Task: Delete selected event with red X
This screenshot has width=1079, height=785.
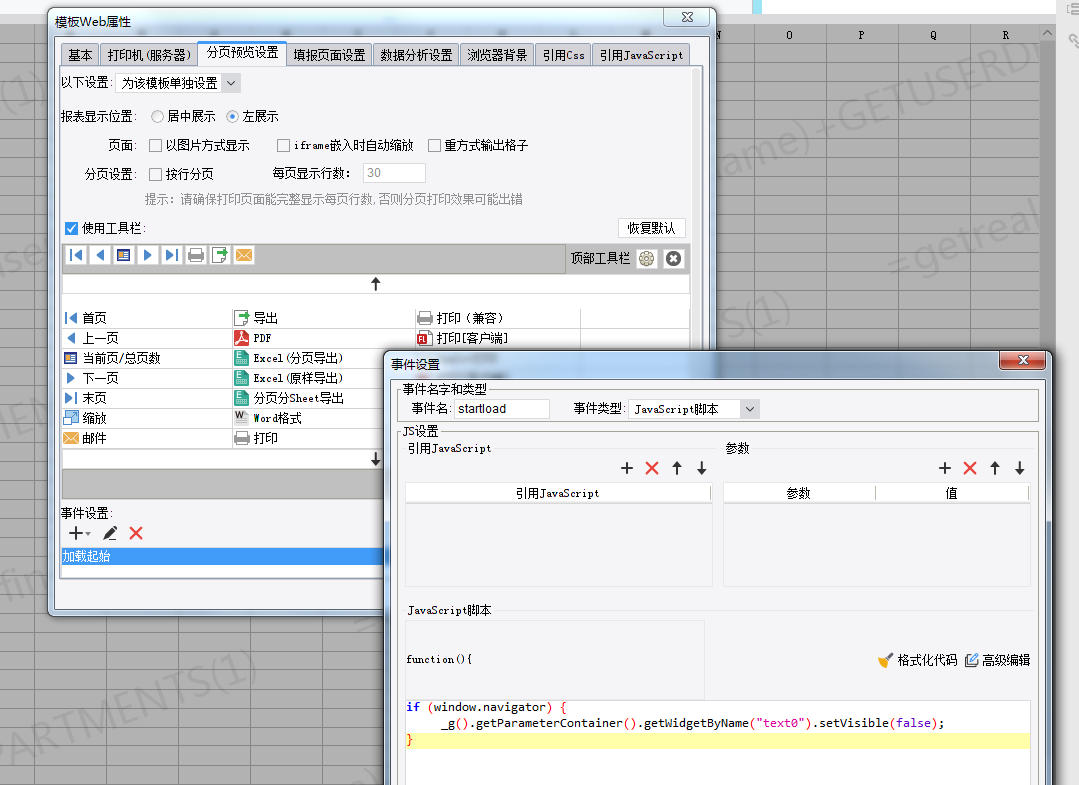Action: 136,533
